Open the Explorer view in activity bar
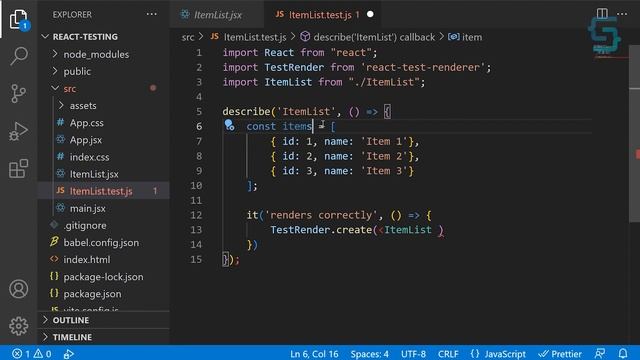The image size is (640, 360). tap(18, 19)
